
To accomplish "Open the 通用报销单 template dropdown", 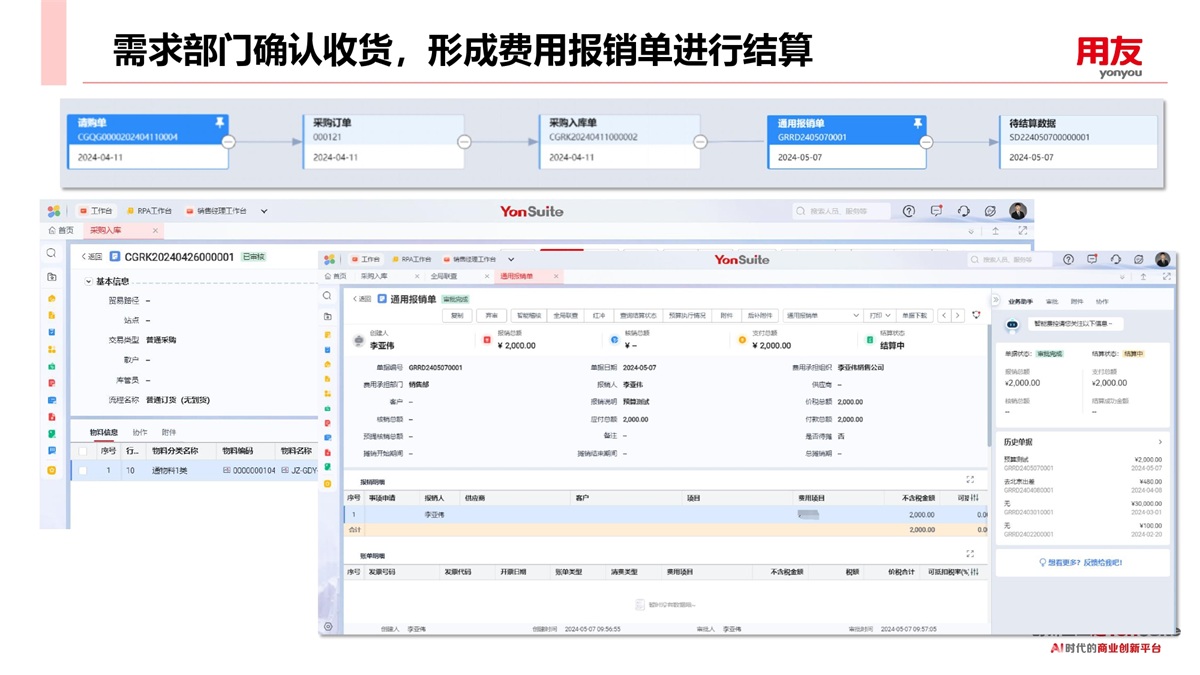I will pos(820,315).
